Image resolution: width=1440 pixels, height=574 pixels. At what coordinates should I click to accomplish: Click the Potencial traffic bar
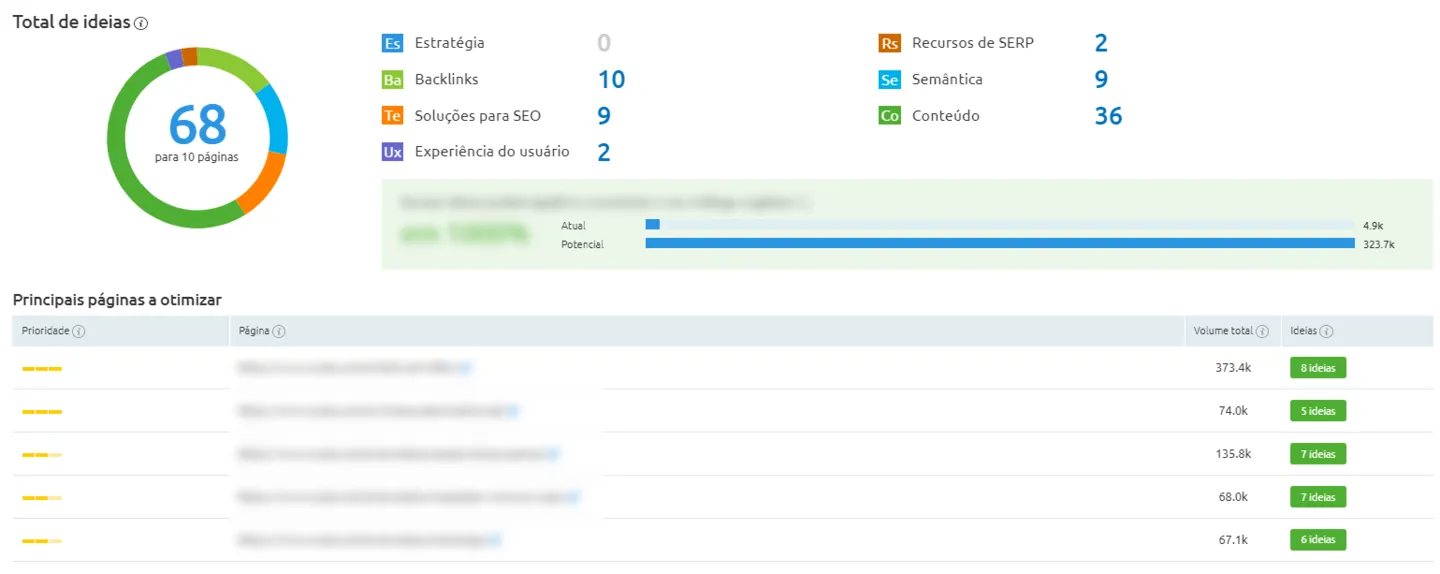[1000, 243]
